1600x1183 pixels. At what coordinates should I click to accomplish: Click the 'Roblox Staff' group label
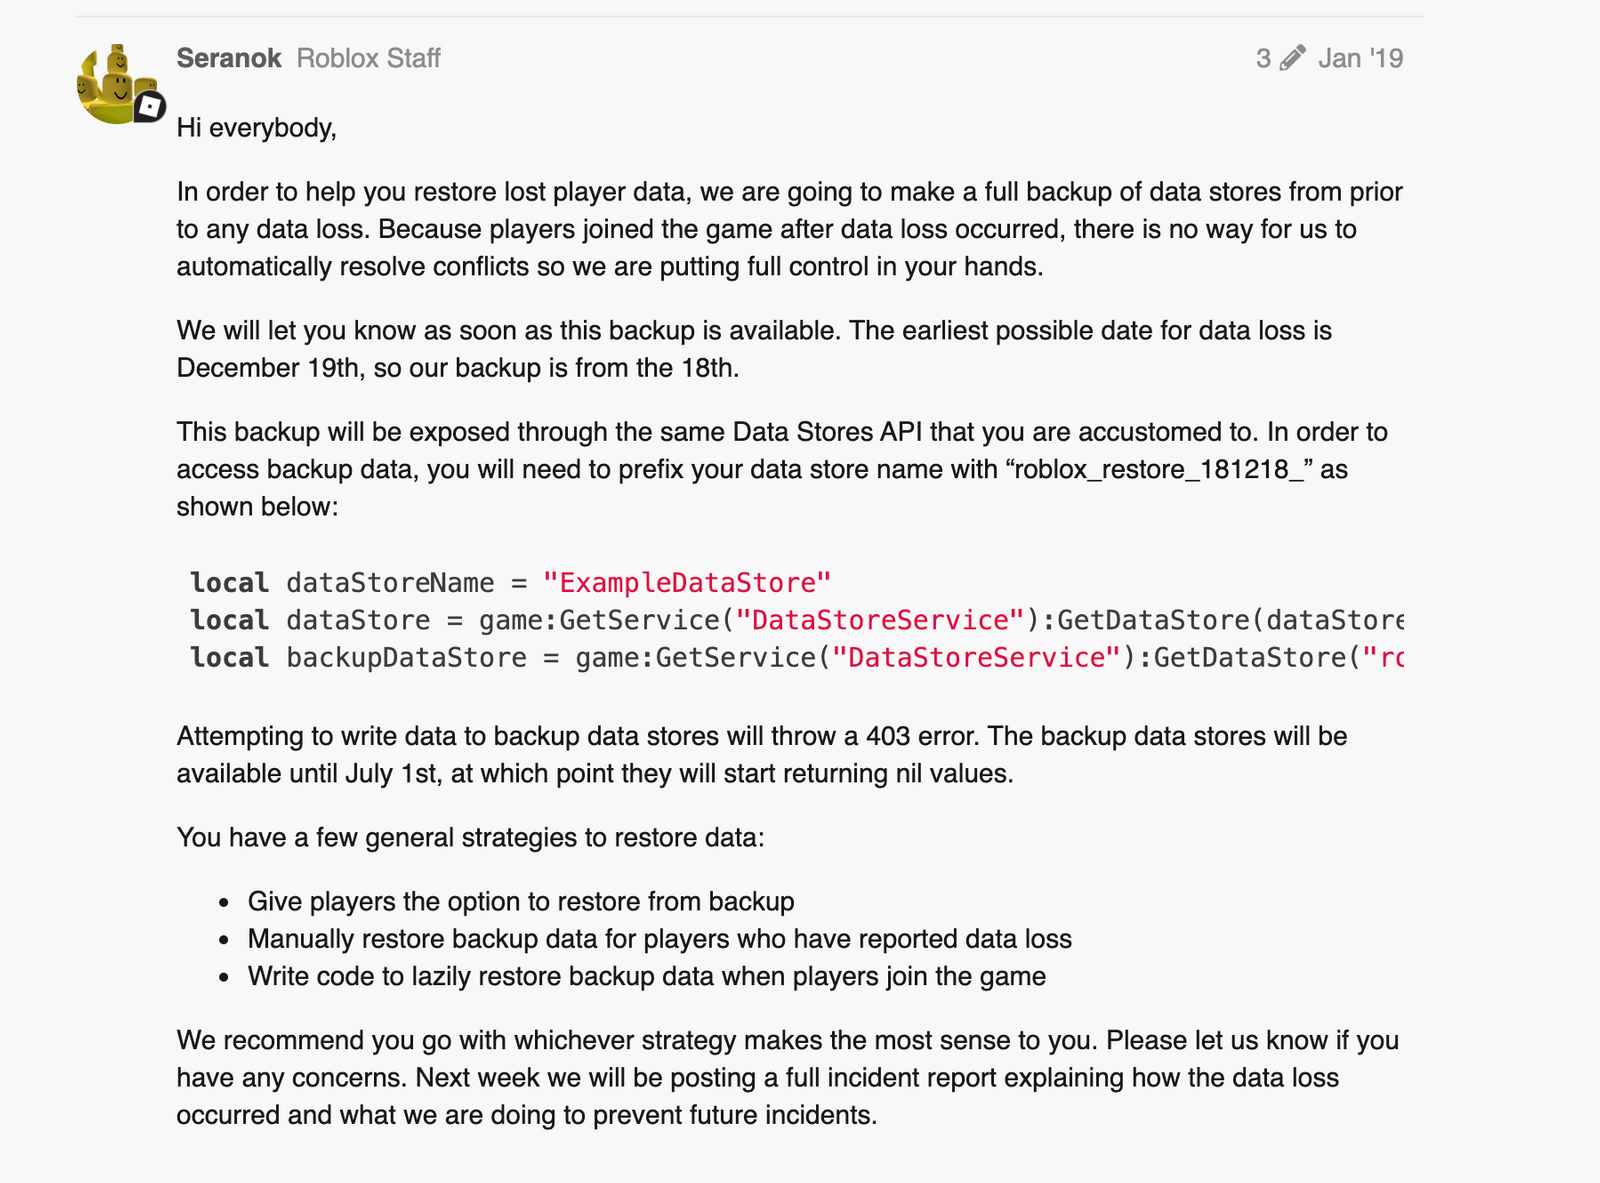coord(366,58)
